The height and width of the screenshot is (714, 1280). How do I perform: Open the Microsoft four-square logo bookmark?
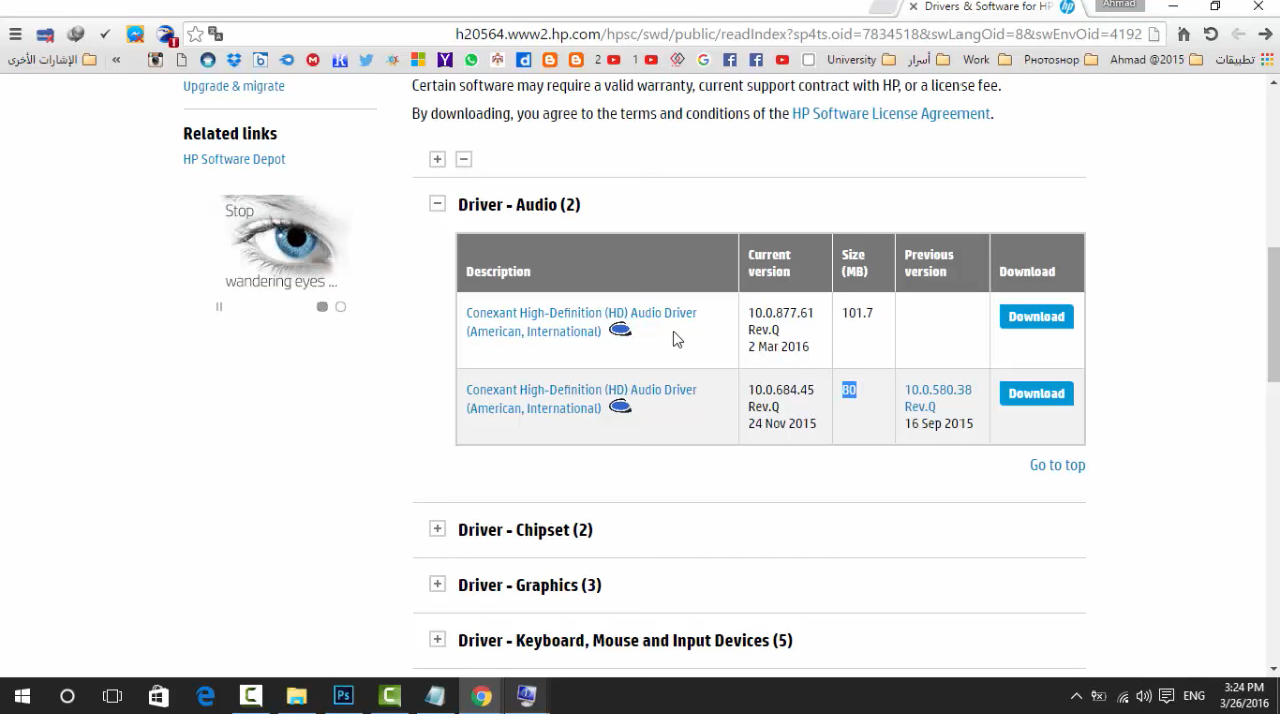pyautogui.click(x=418, y=60)
